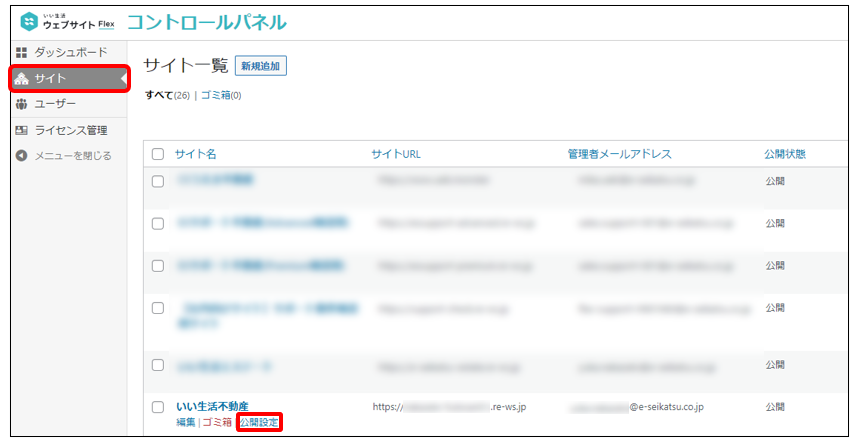Image resolution: width=858 pixels, height=442 pixels.
Task: Check the box for いい生活不動産 row
Action: (158, 407)
